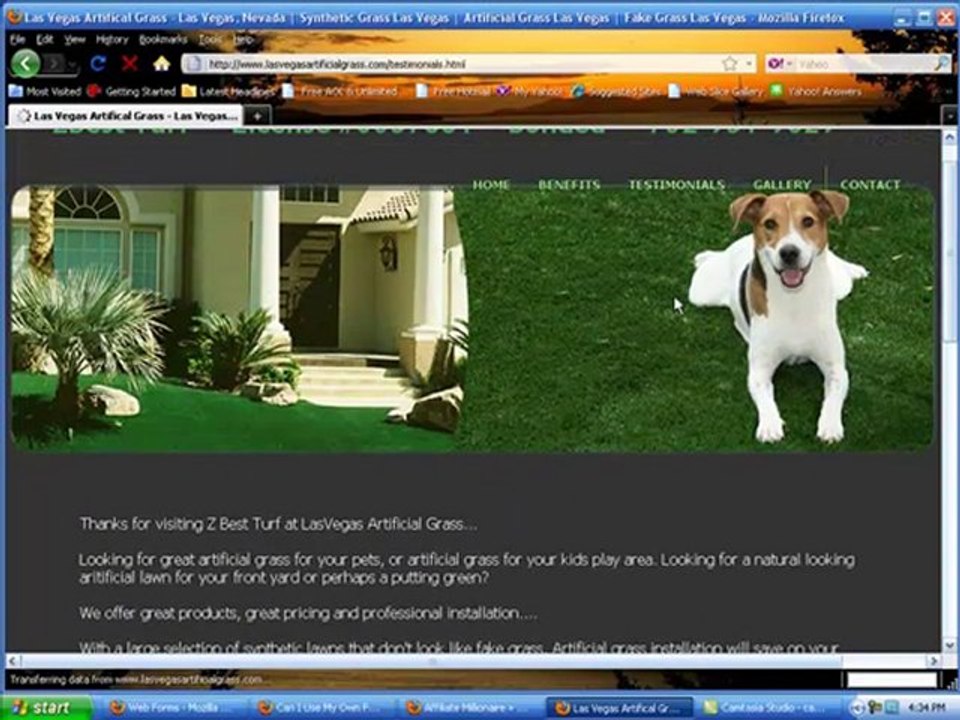This screenshot has width=960, height=720.
Task: Open the Bookmarks menu
Action: [x=163, y=40]
